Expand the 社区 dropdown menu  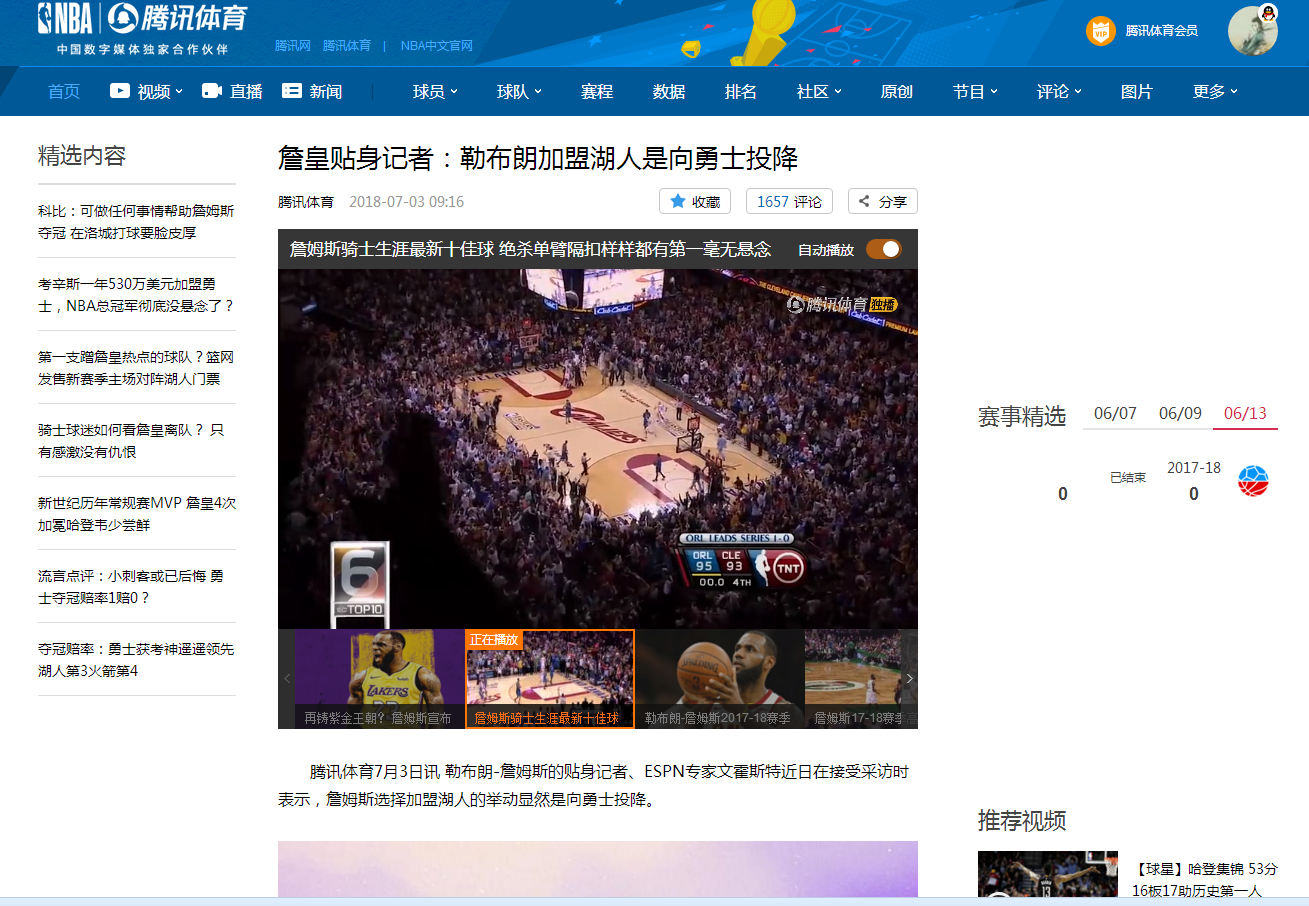[x=838, y=91]
